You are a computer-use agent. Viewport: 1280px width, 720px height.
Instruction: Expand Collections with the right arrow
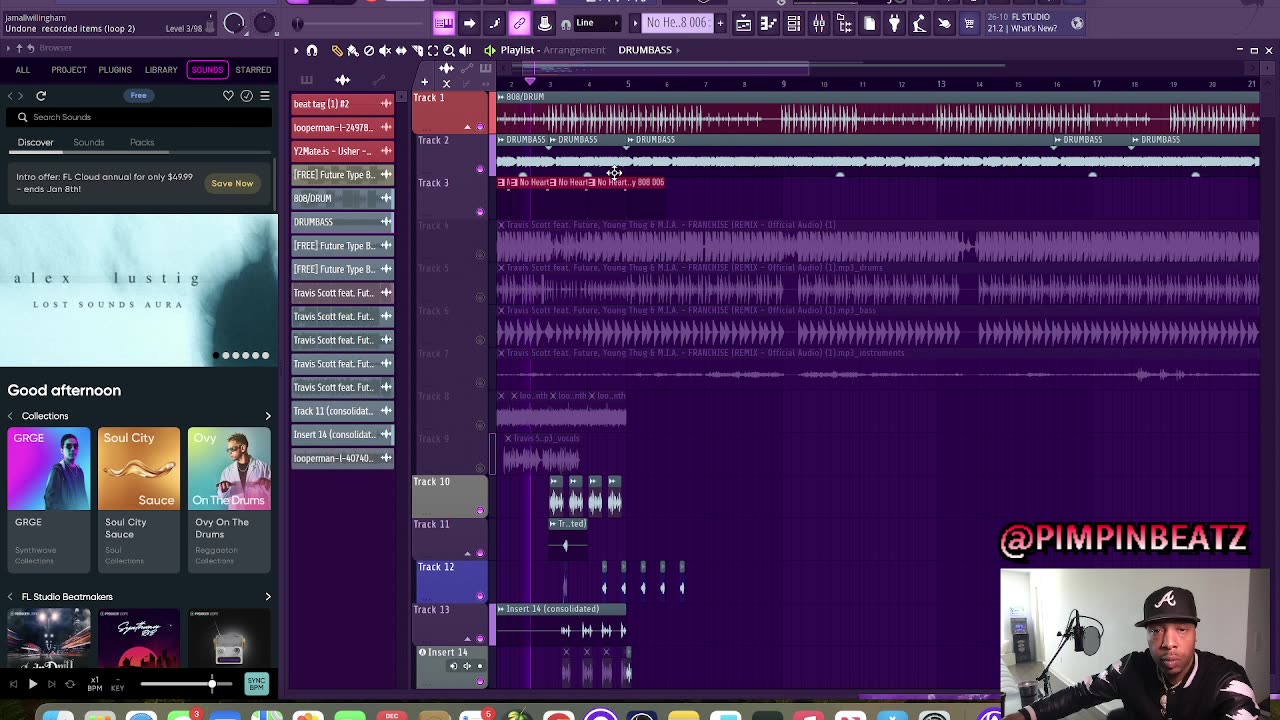tap(267, 416)
